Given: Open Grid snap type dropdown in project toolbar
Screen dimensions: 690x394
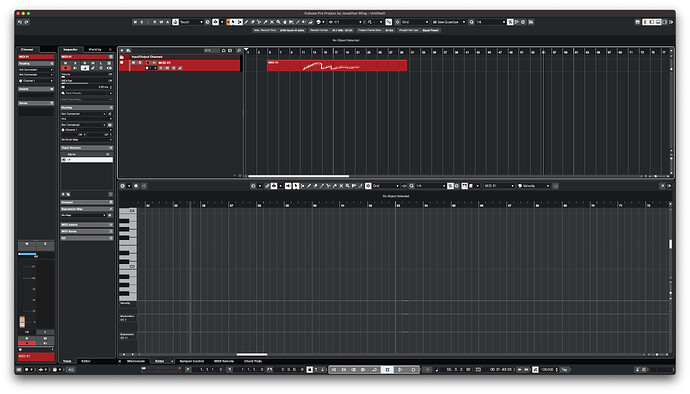Looking at the screenshot, I should (x=415, y=22).
